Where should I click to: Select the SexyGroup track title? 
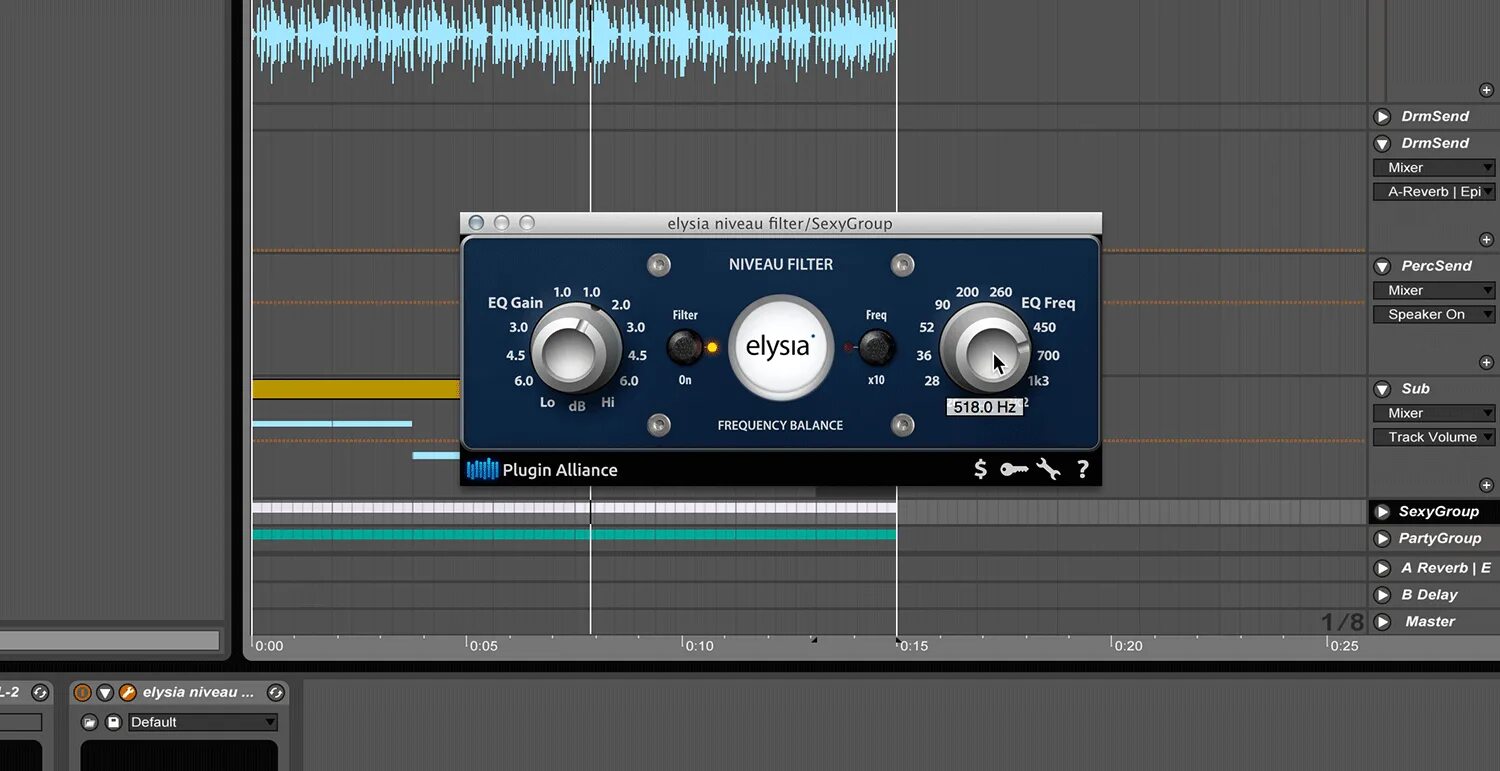1438,512
